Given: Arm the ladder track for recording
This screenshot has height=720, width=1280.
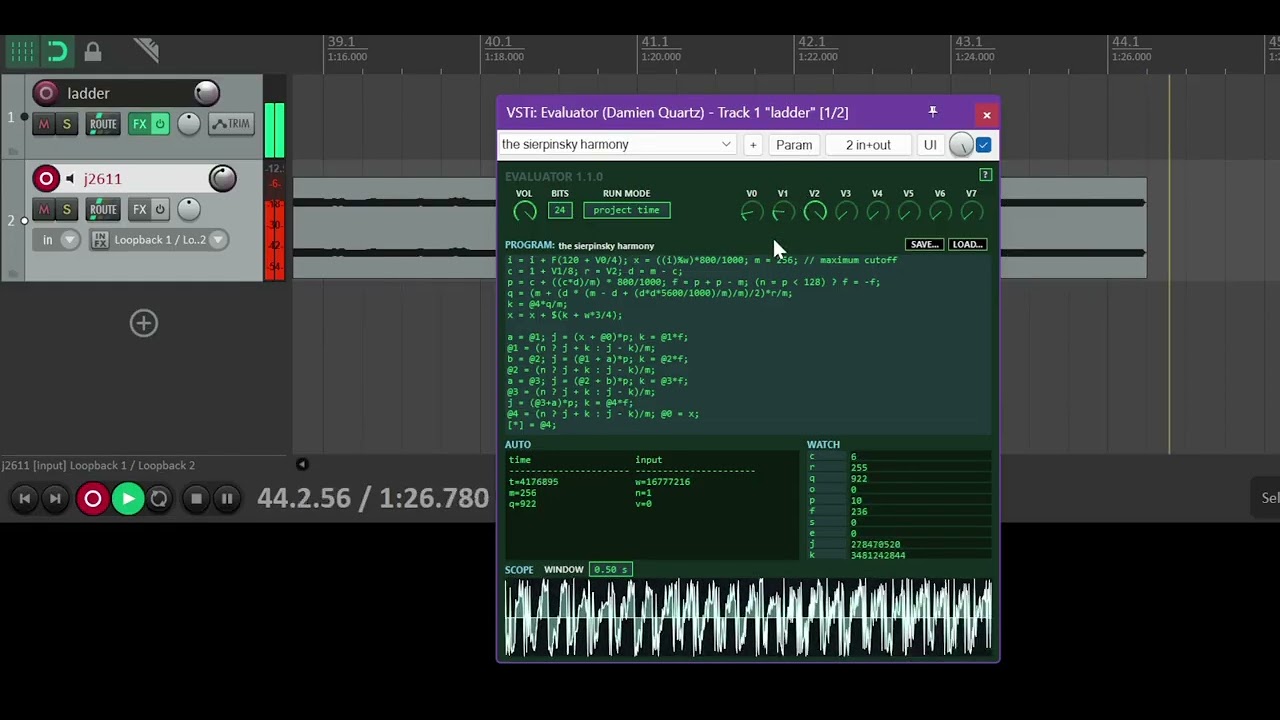Looking at the screenshot, I should 46,93.
